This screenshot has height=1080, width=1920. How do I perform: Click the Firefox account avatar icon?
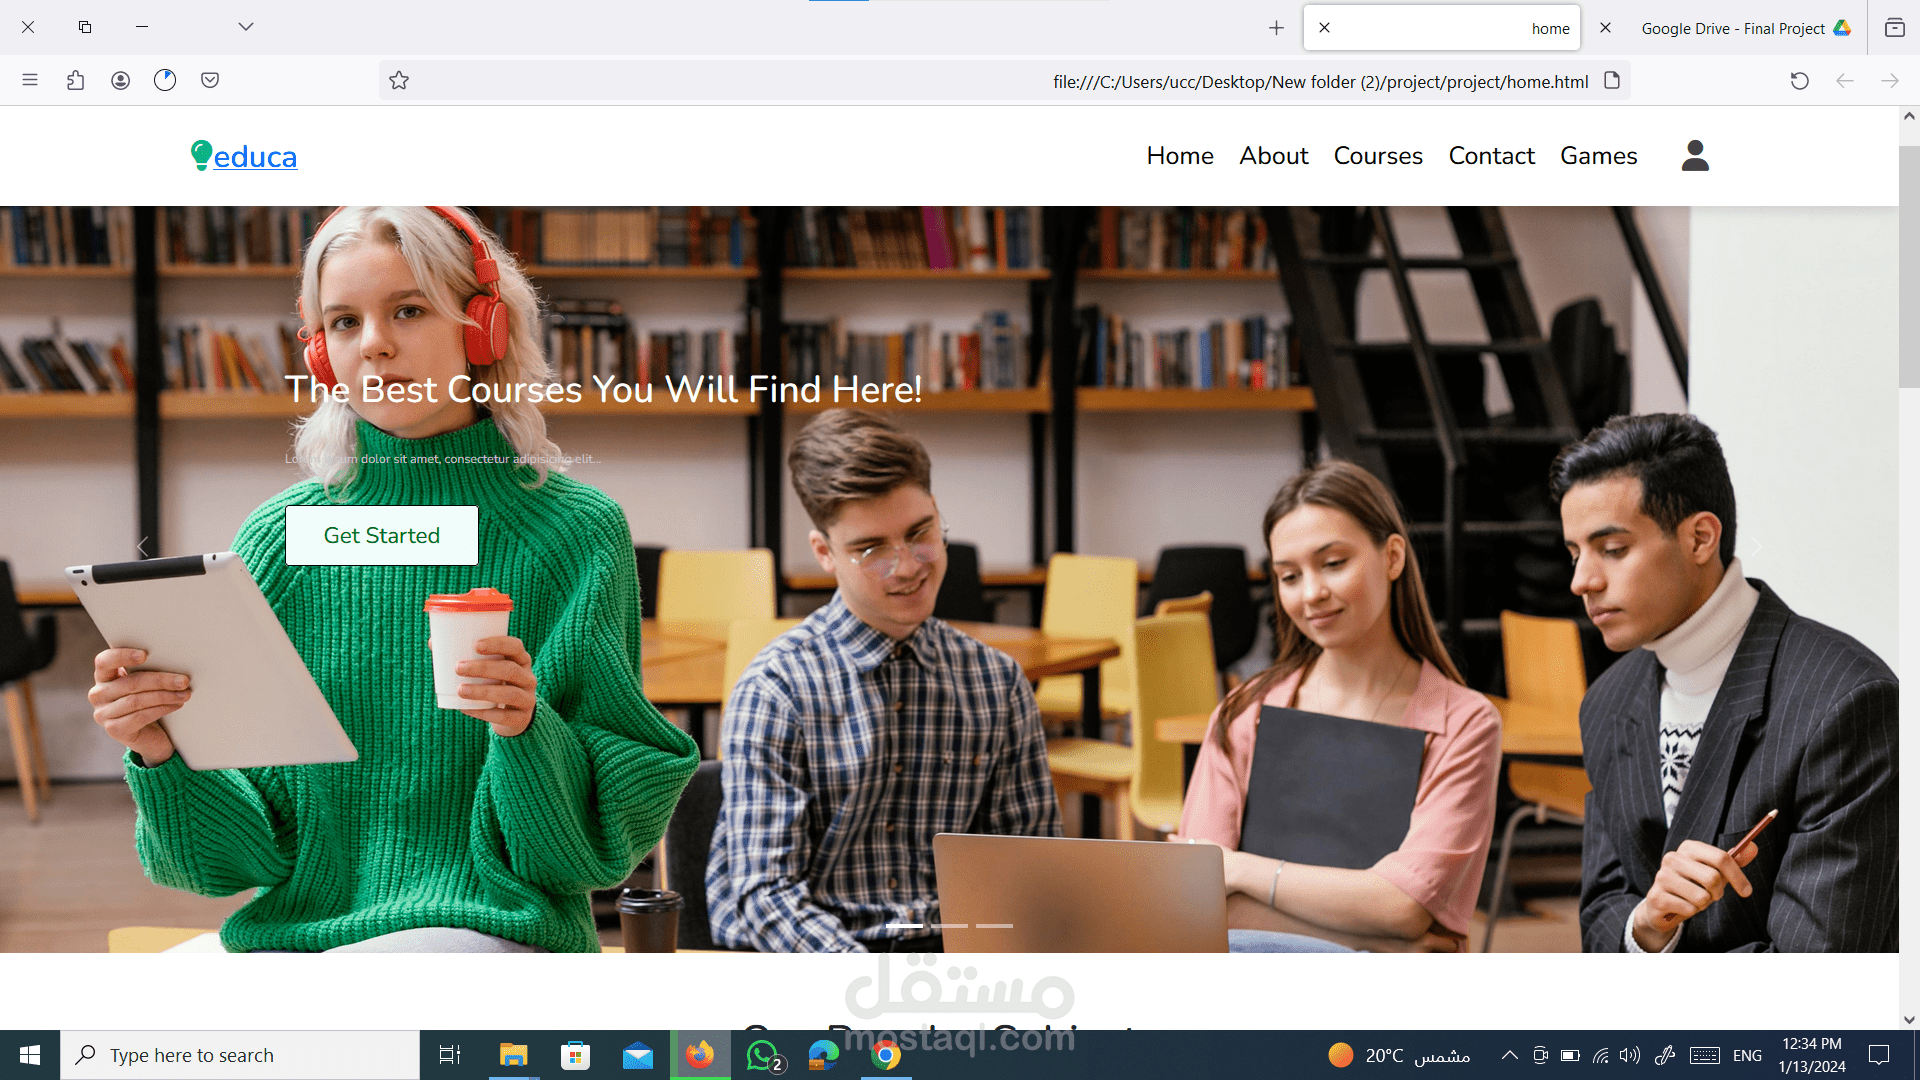pos(120,80)
